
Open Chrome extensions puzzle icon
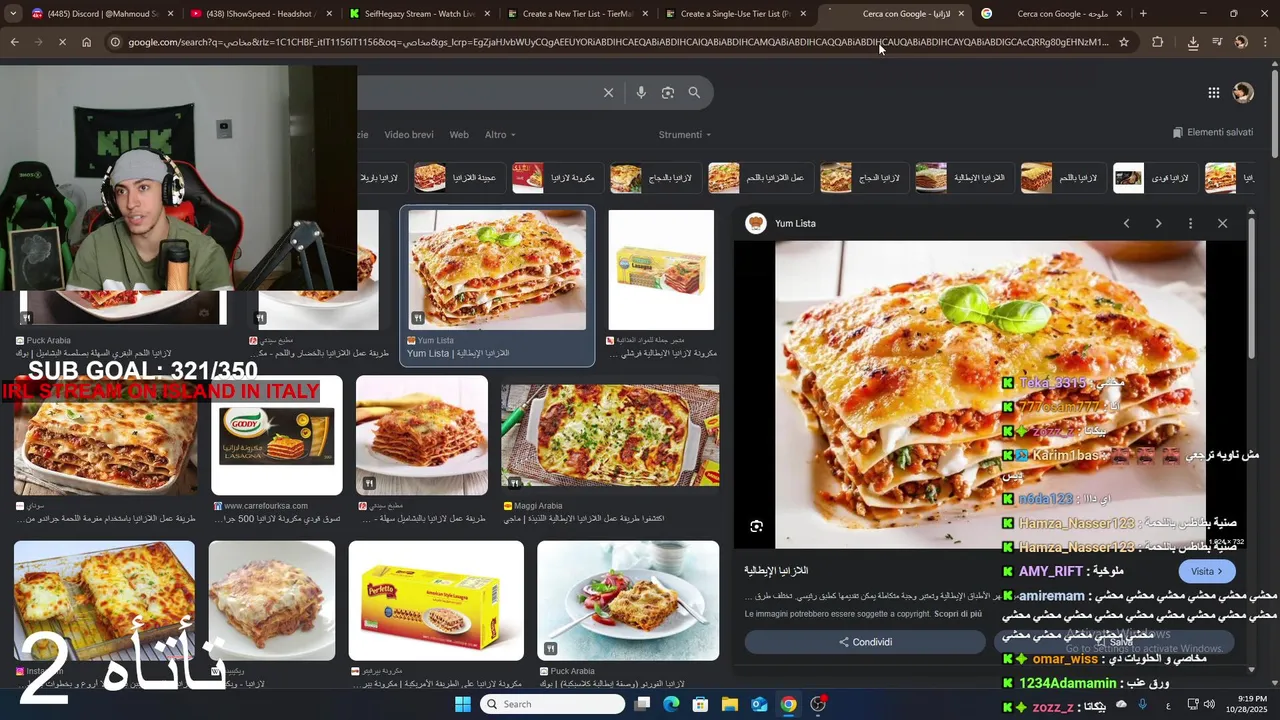click(x=1158, y=42)
